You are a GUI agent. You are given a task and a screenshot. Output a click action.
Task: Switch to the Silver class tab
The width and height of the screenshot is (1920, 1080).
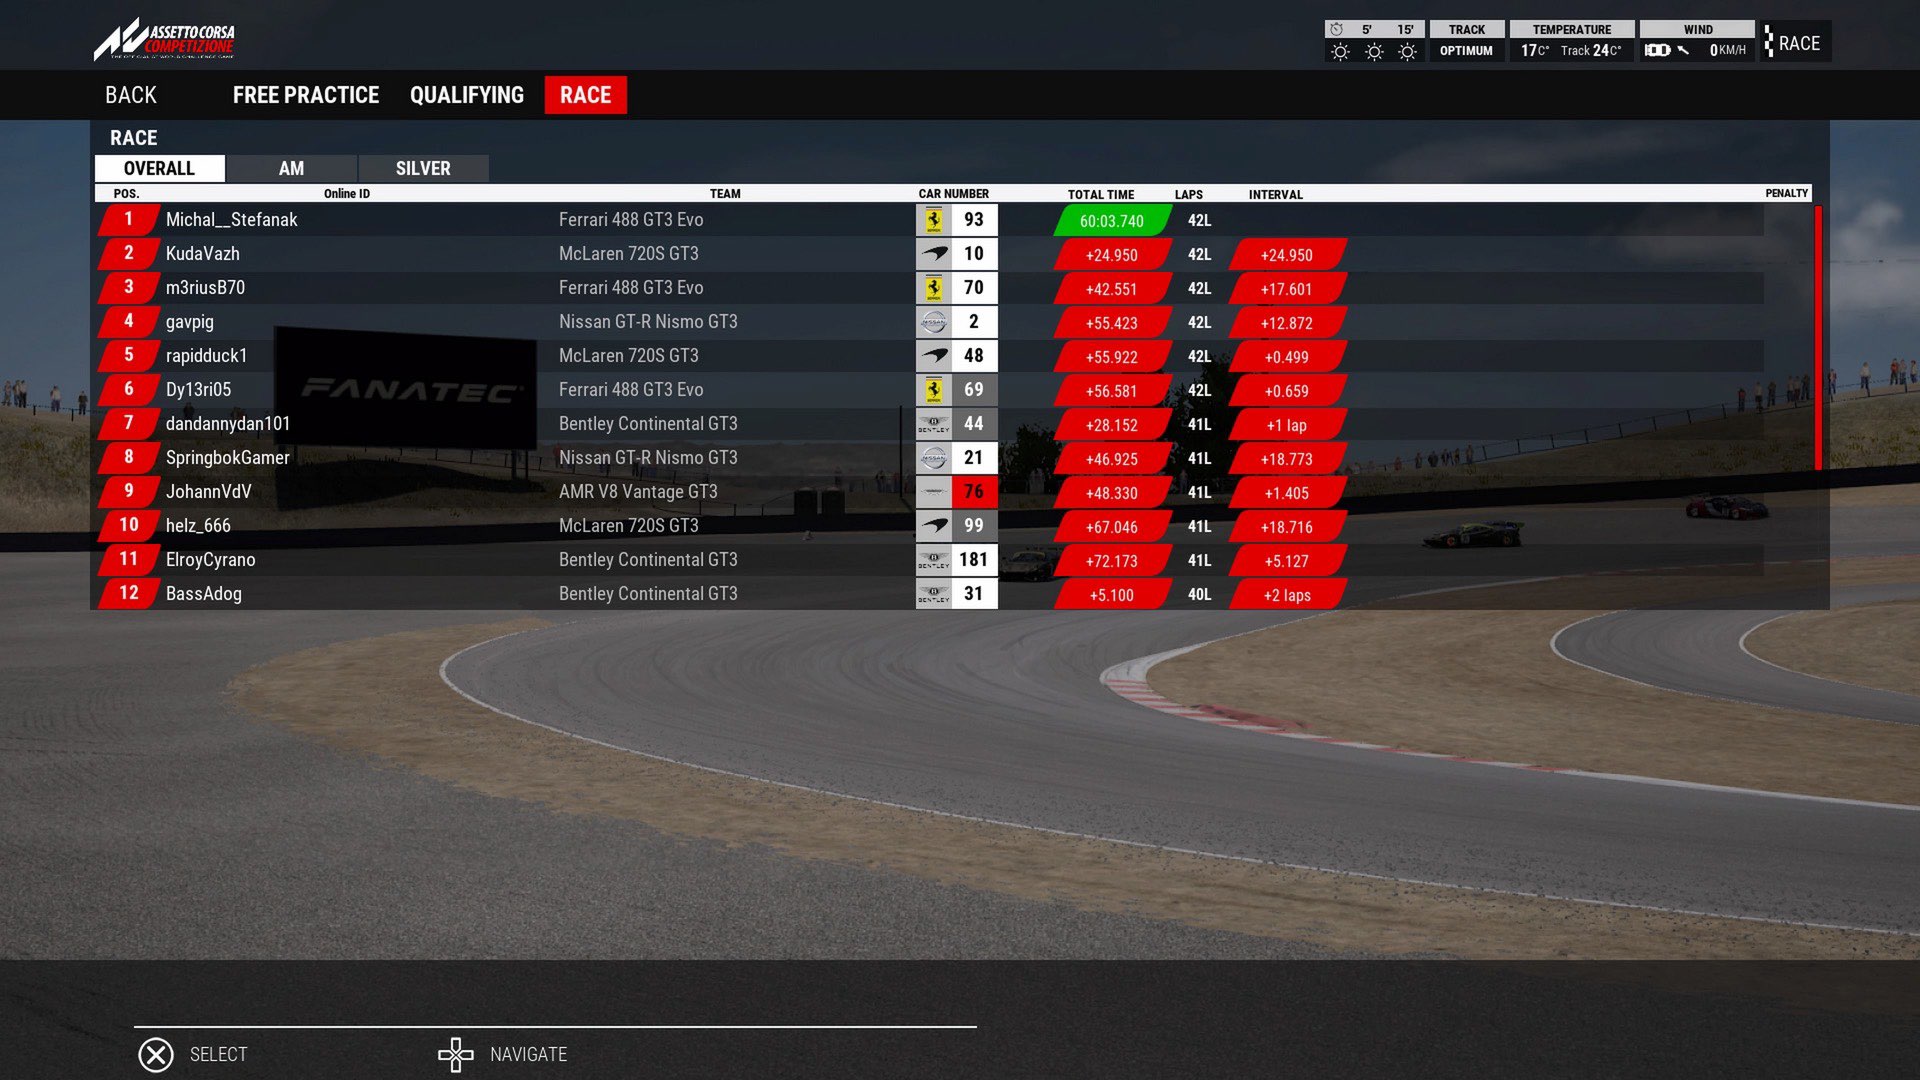pyautogui.click(x=424, y=168)
